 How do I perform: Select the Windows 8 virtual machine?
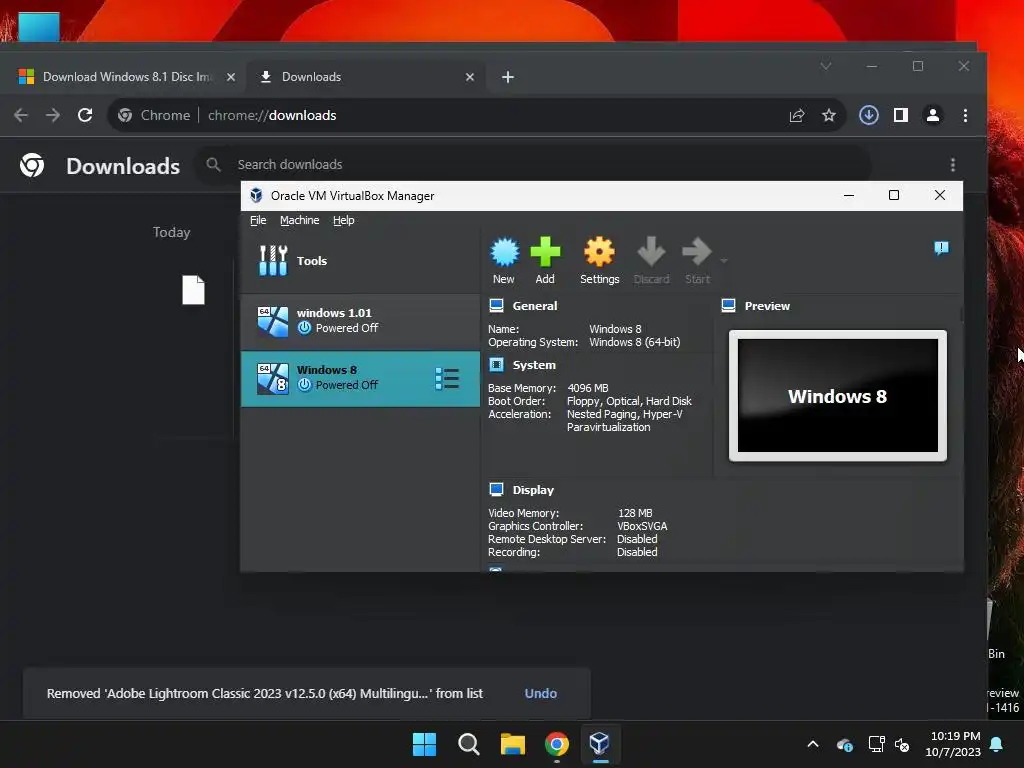360,379
